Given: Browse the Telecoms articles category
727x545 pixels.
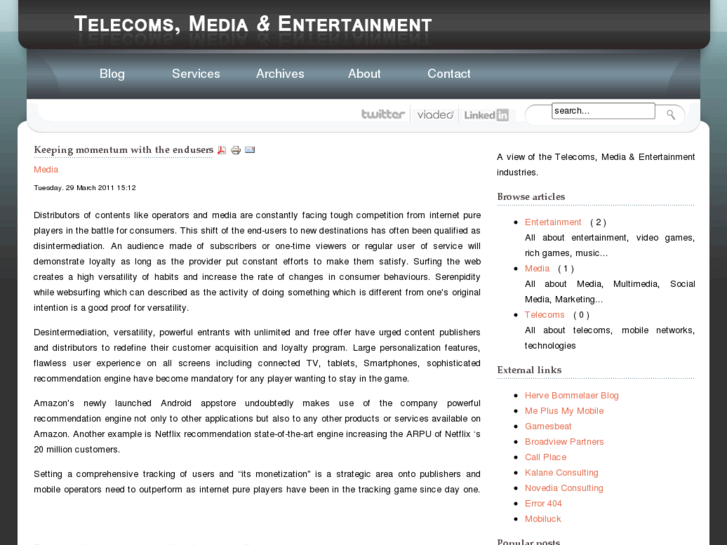Looking at the screenshot, I should (545, 315).
